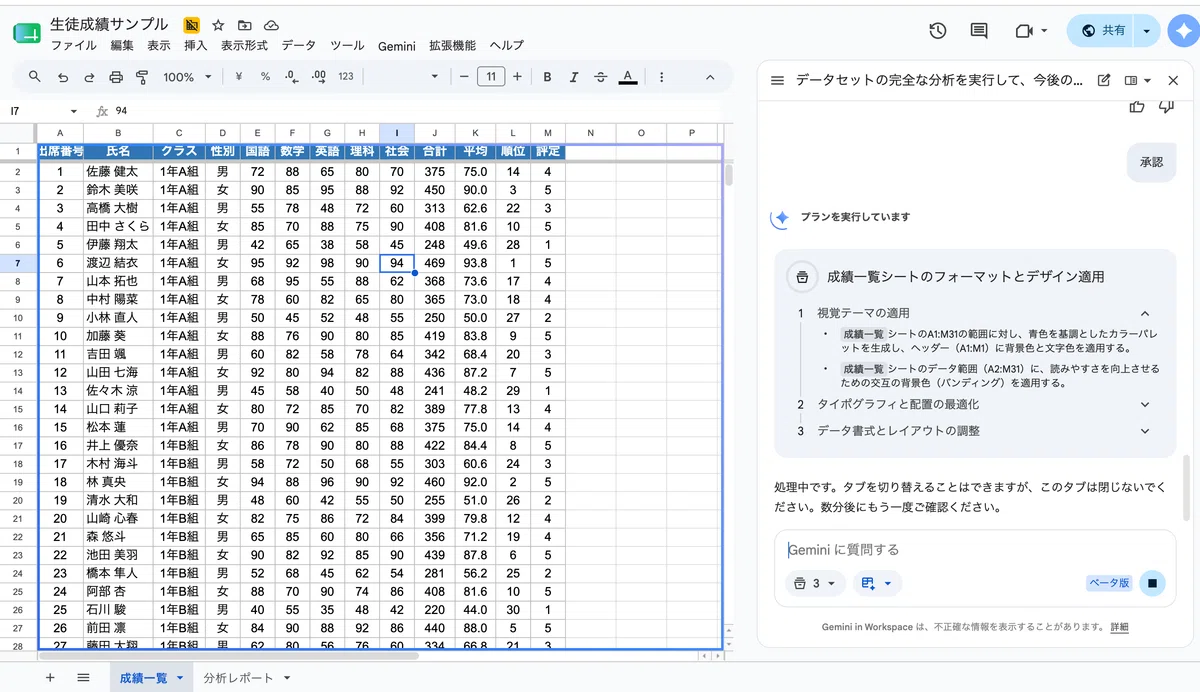Viewport: 1200px width, 692px height.
Task: Toggle strikethrough formatting
Action: point(601,77)
